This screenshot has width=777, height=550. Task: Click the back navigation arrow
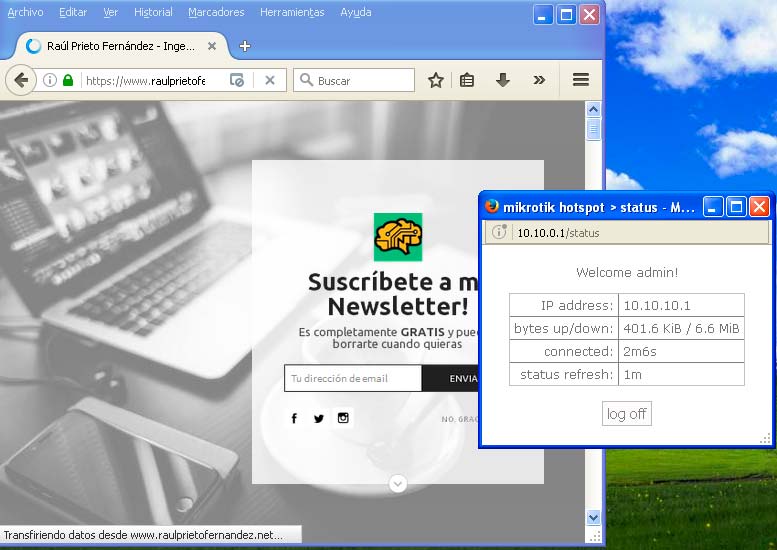click(20, 80)
